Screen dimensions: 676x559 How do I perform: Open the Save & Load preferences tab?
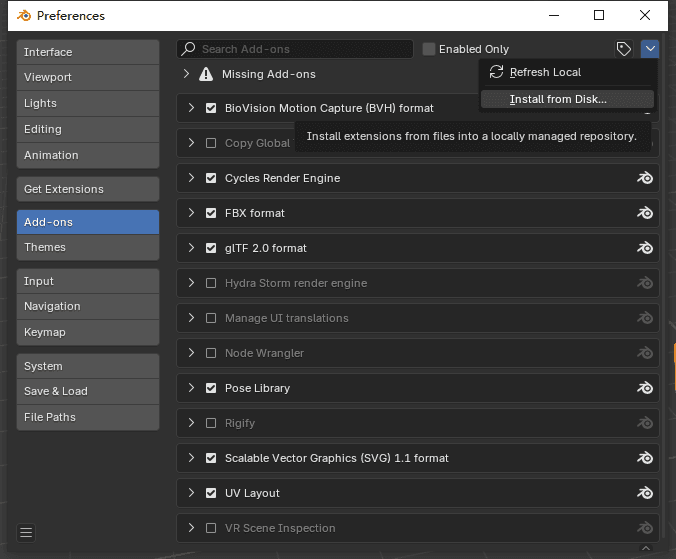coord(88,391)
